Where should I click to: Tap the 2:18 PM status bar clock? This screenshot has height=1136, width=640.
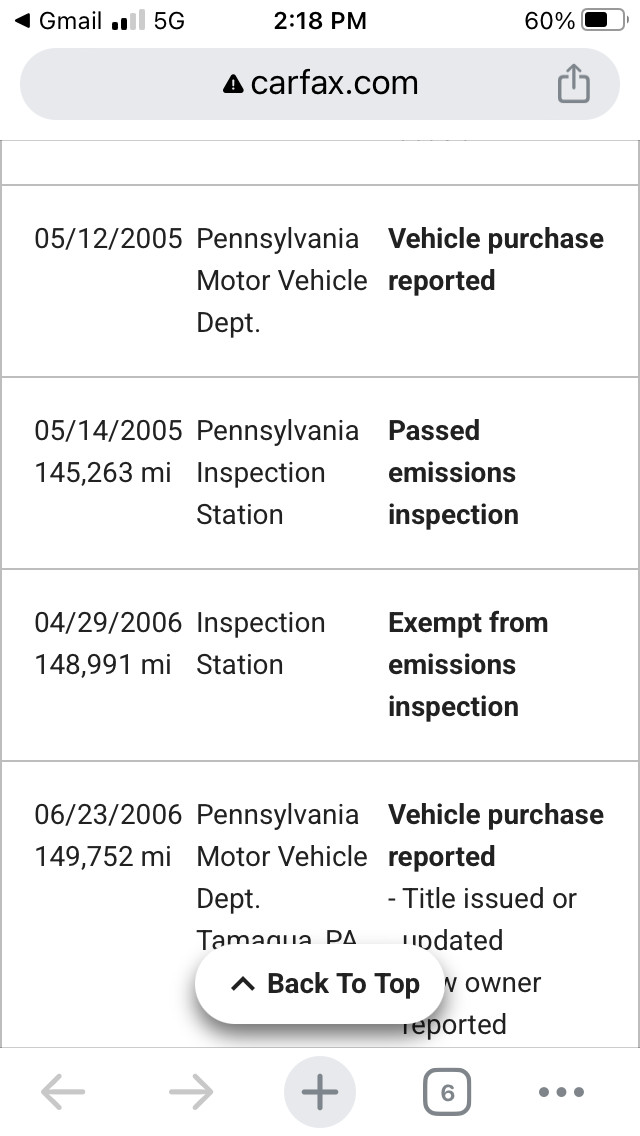320,20
